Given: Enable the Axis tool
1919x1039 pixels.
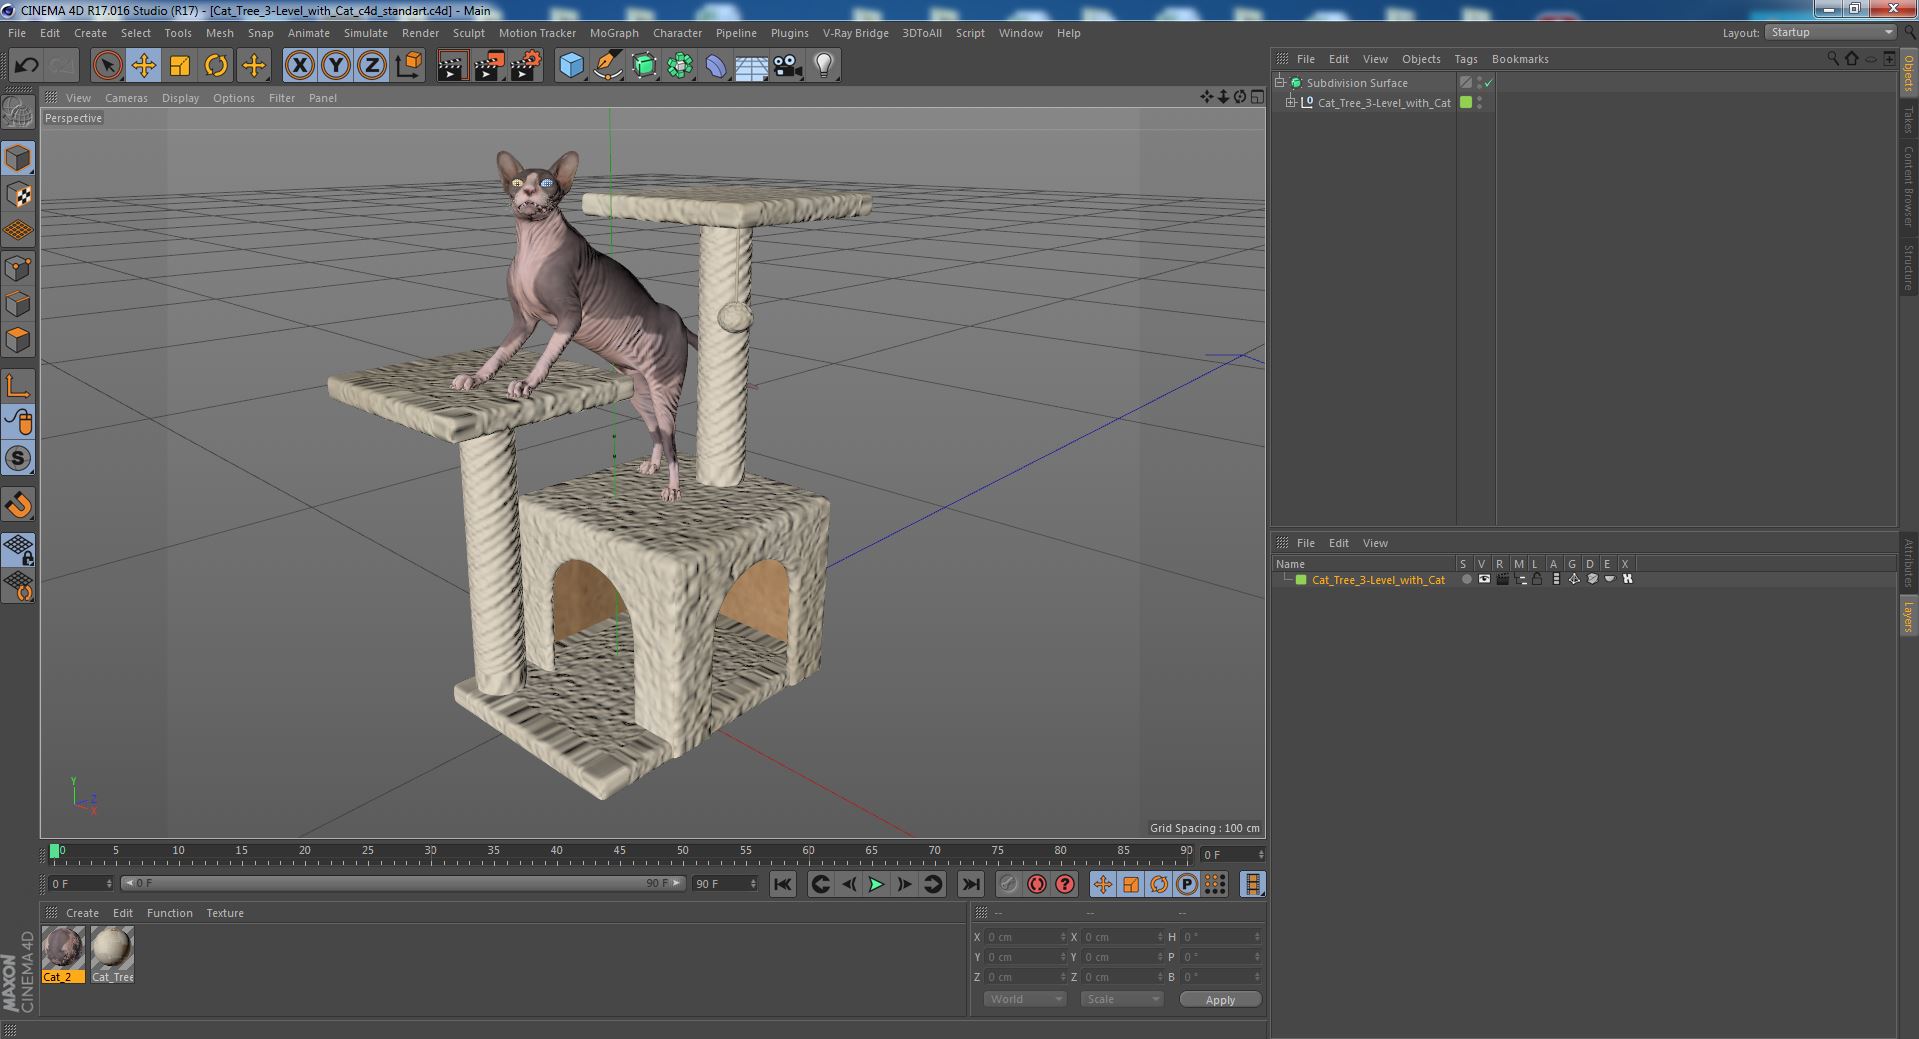Looking at the screenshot, I should (x=18, y=386).
